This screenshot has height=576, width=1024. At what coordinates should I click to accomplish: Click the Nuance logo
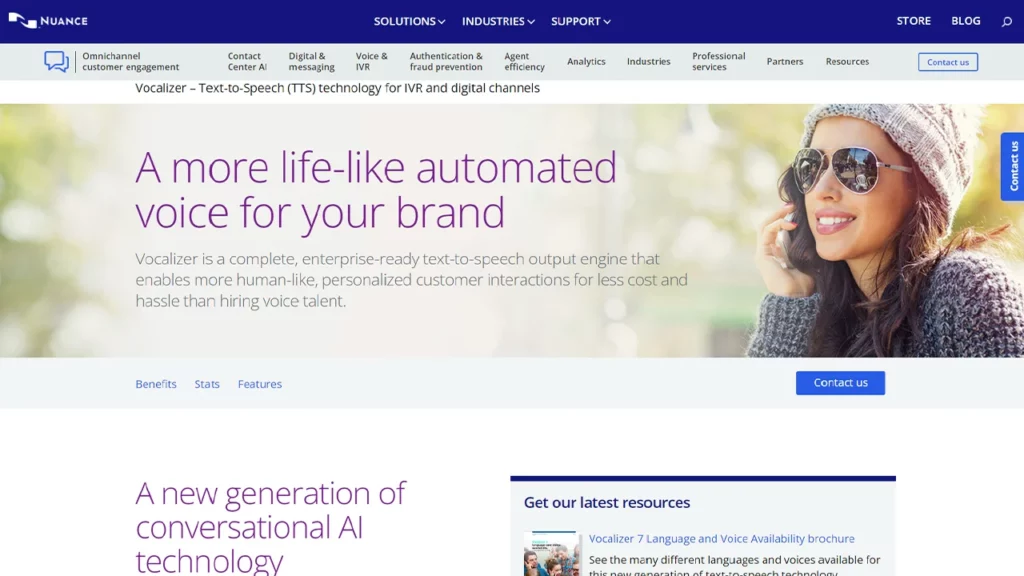click(x=47, y=21)
